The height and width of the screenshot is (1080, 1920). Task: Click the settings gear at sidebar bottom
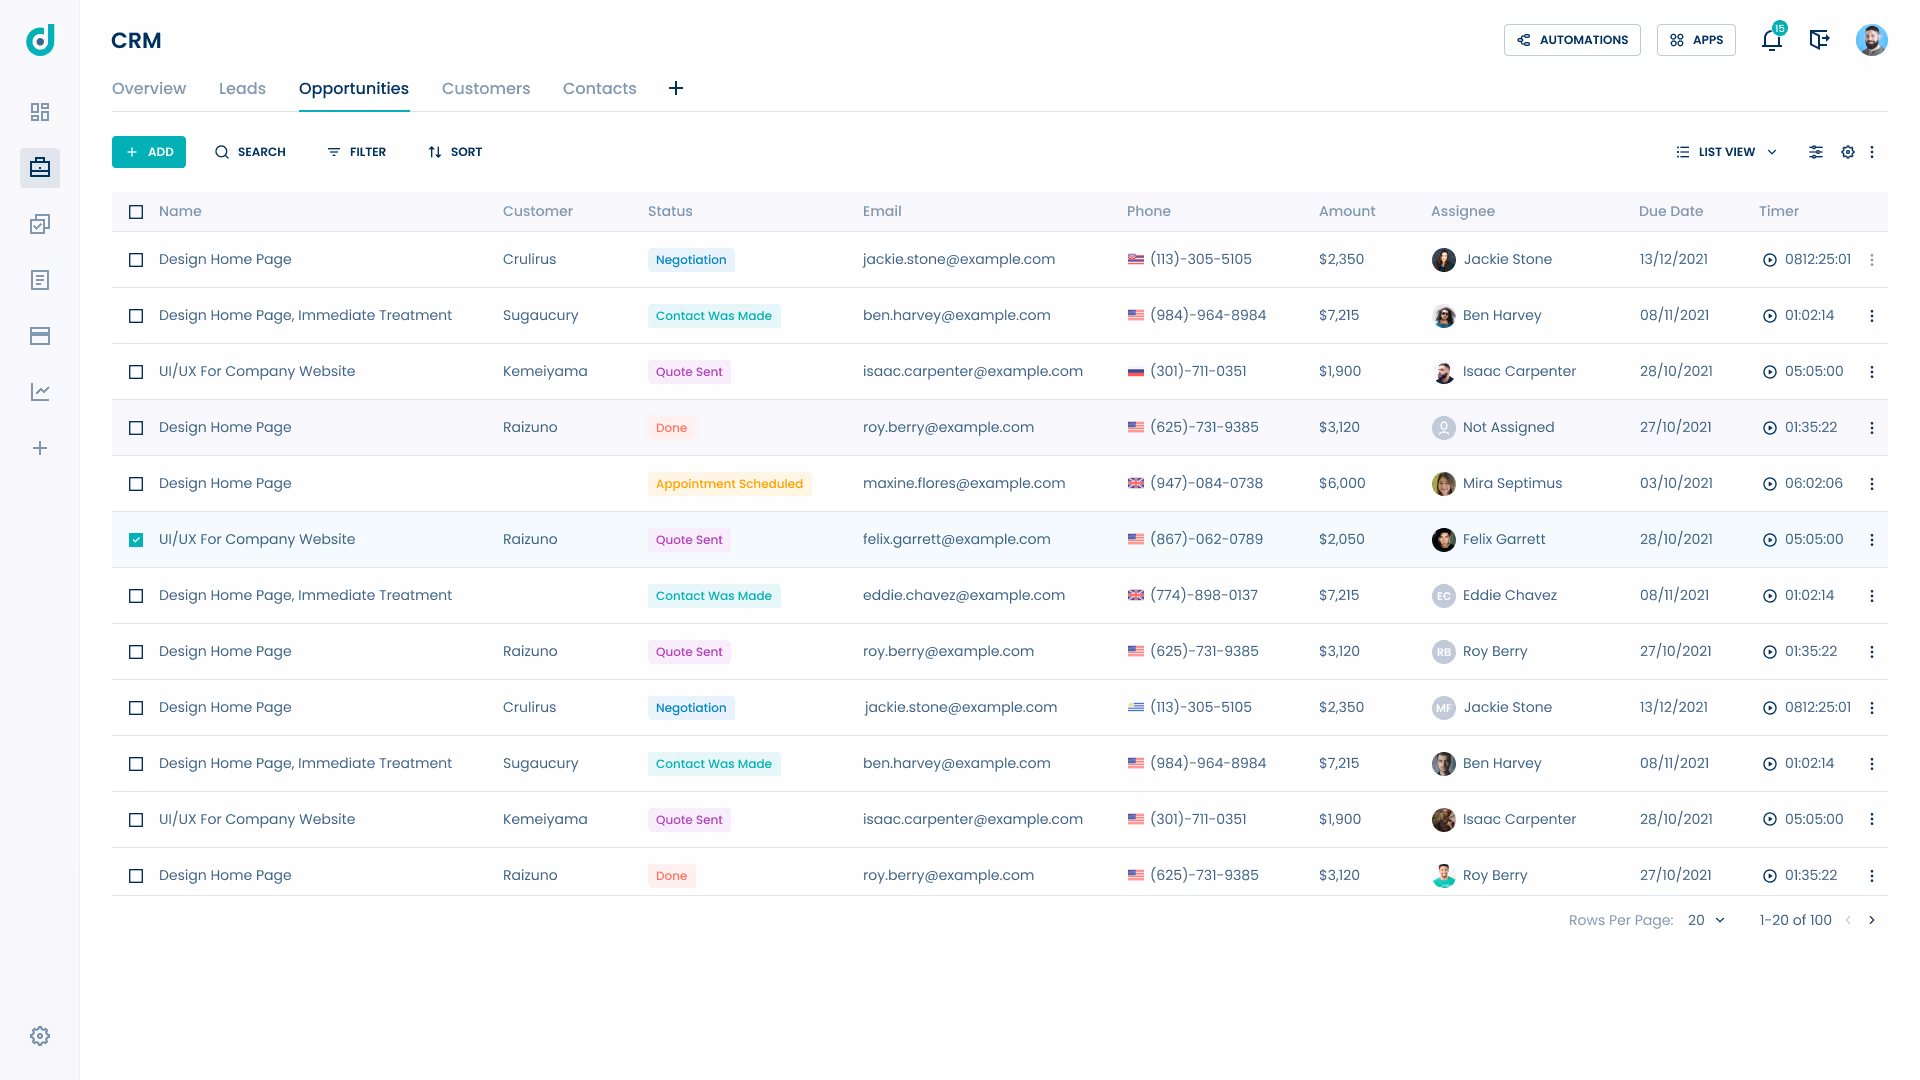click(x=40, y=1036)
